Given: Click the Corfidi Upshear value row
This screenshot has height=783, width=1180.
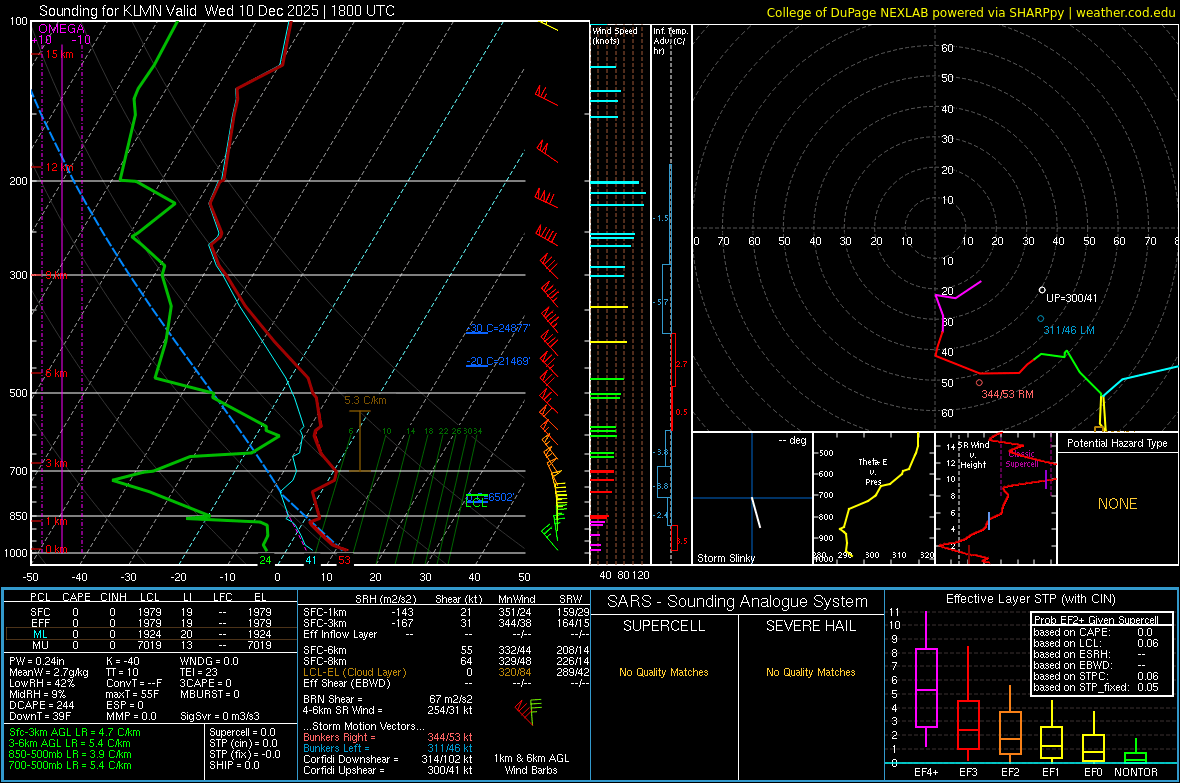Looking at the screenshot, I should (388, 770).
